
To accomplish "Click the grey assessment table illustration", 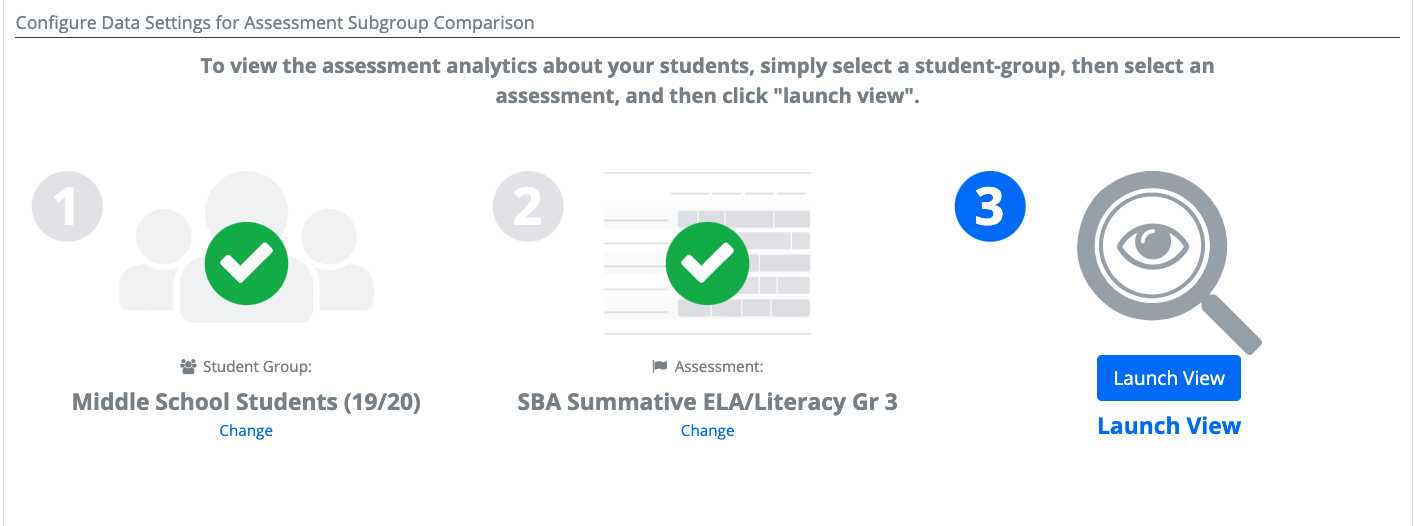I will 707,253.
